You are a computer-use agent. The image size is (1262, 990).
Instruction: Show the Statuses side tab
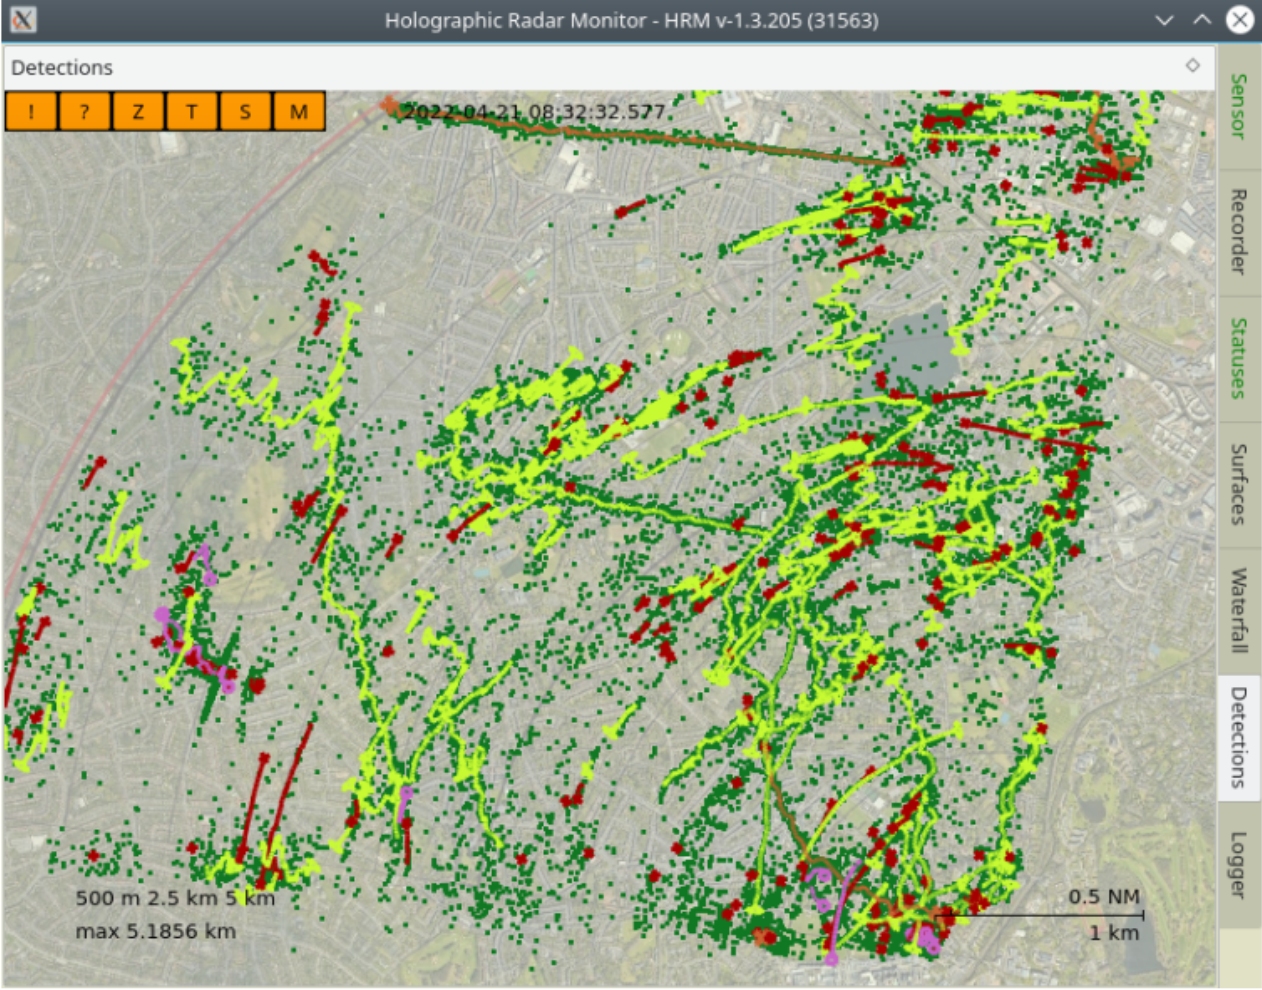[1238, 358]
